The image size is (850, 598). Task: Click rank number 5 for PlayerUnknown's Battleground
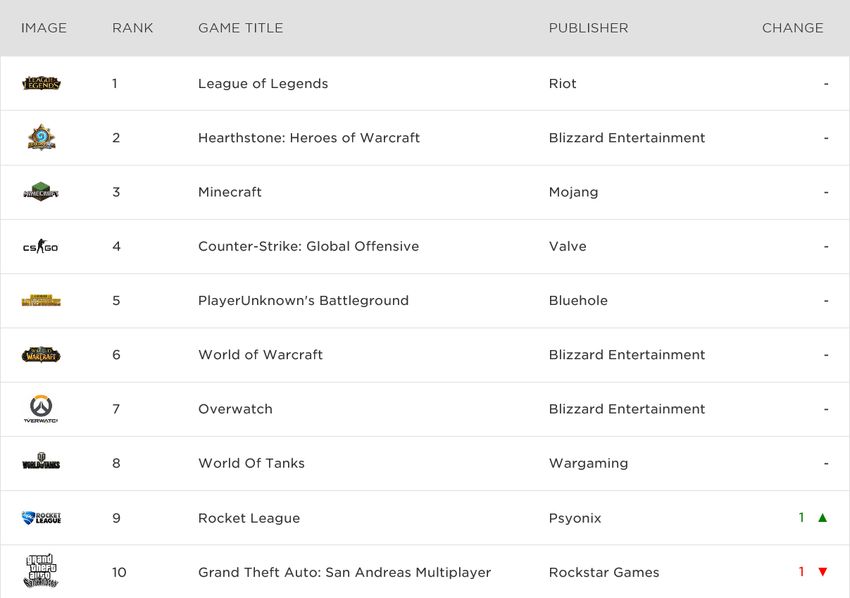pos(116,300)
